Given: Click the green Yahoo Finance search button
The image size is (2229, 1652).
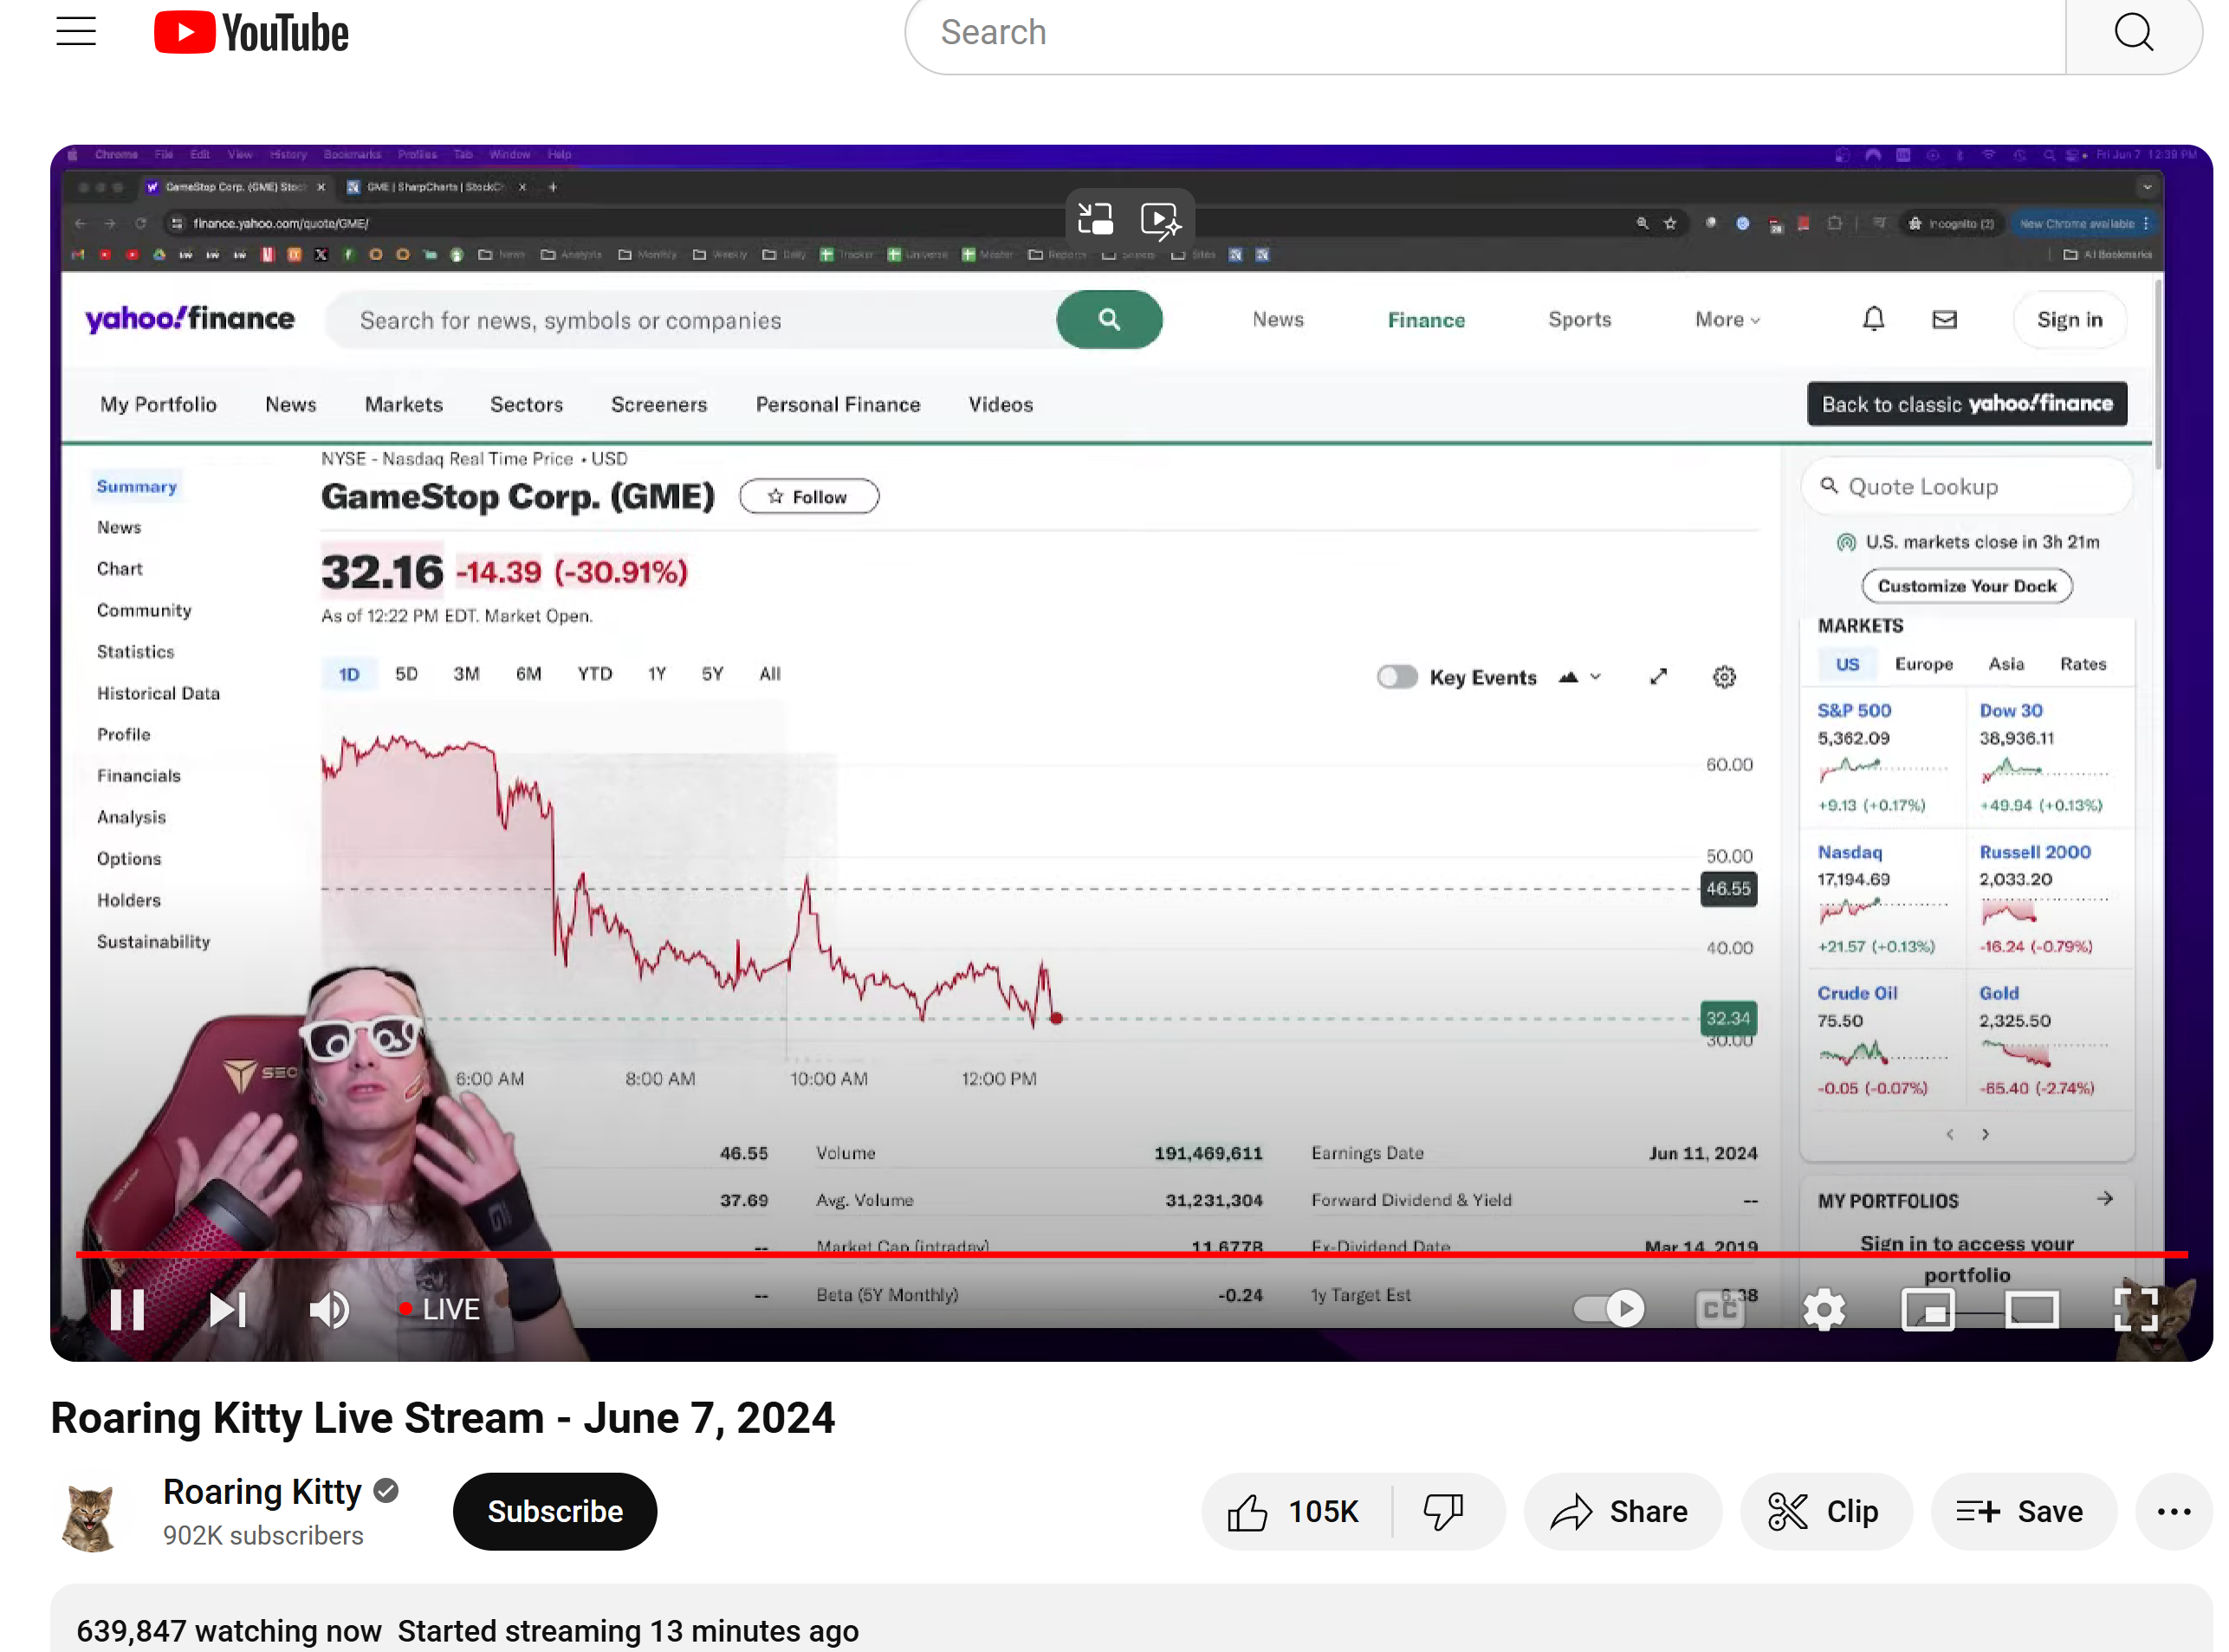Looking at the screenshot, I should coord(1109,319).
